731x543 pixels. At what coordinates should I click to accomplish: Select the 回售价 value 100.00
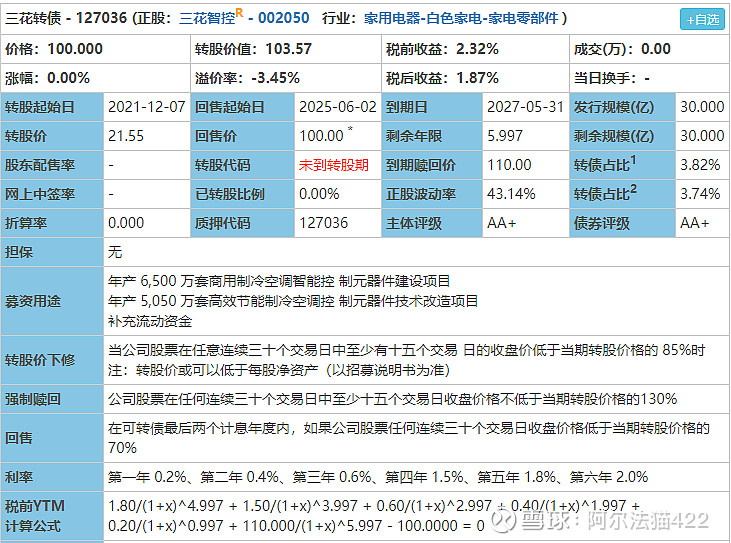pyautogui.click(x=321, y=136)
